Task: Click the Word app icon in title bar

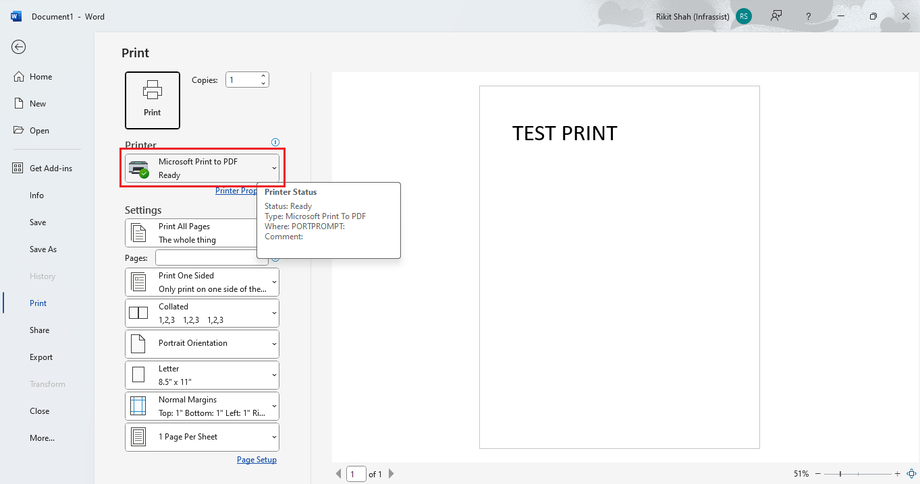Action: (x=16, y=16)
